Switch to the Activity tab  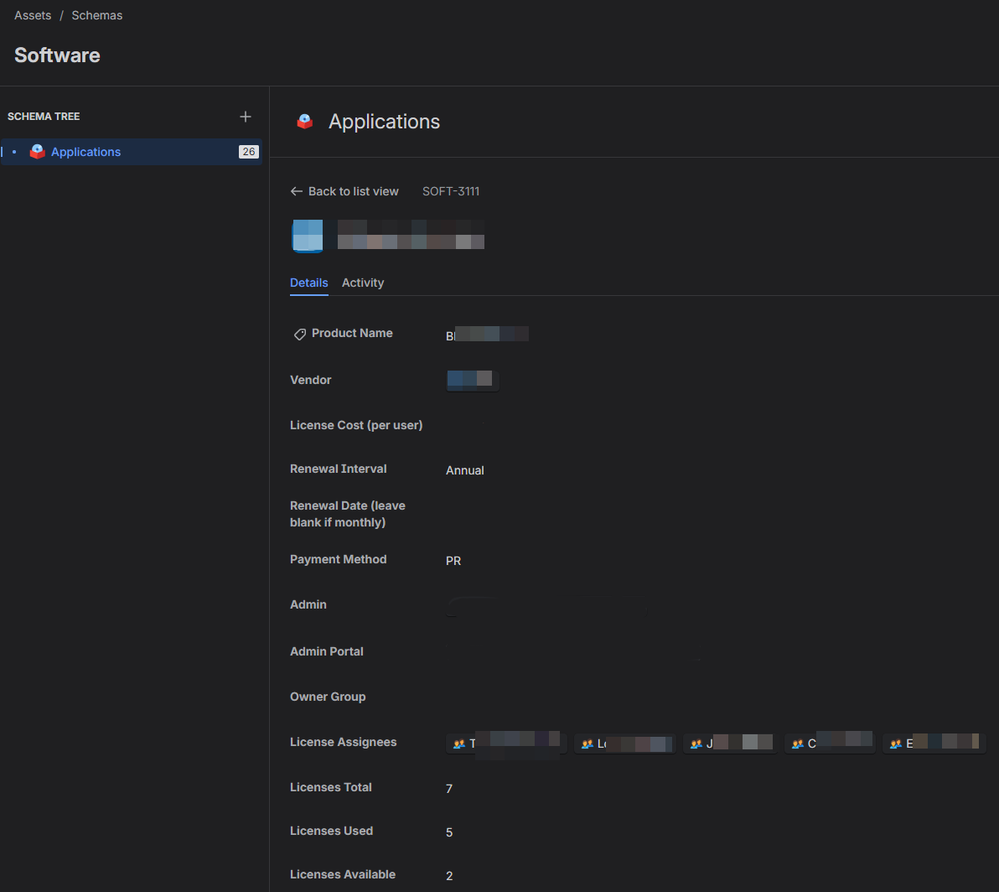pyautogui.click(x=363, y=283)
